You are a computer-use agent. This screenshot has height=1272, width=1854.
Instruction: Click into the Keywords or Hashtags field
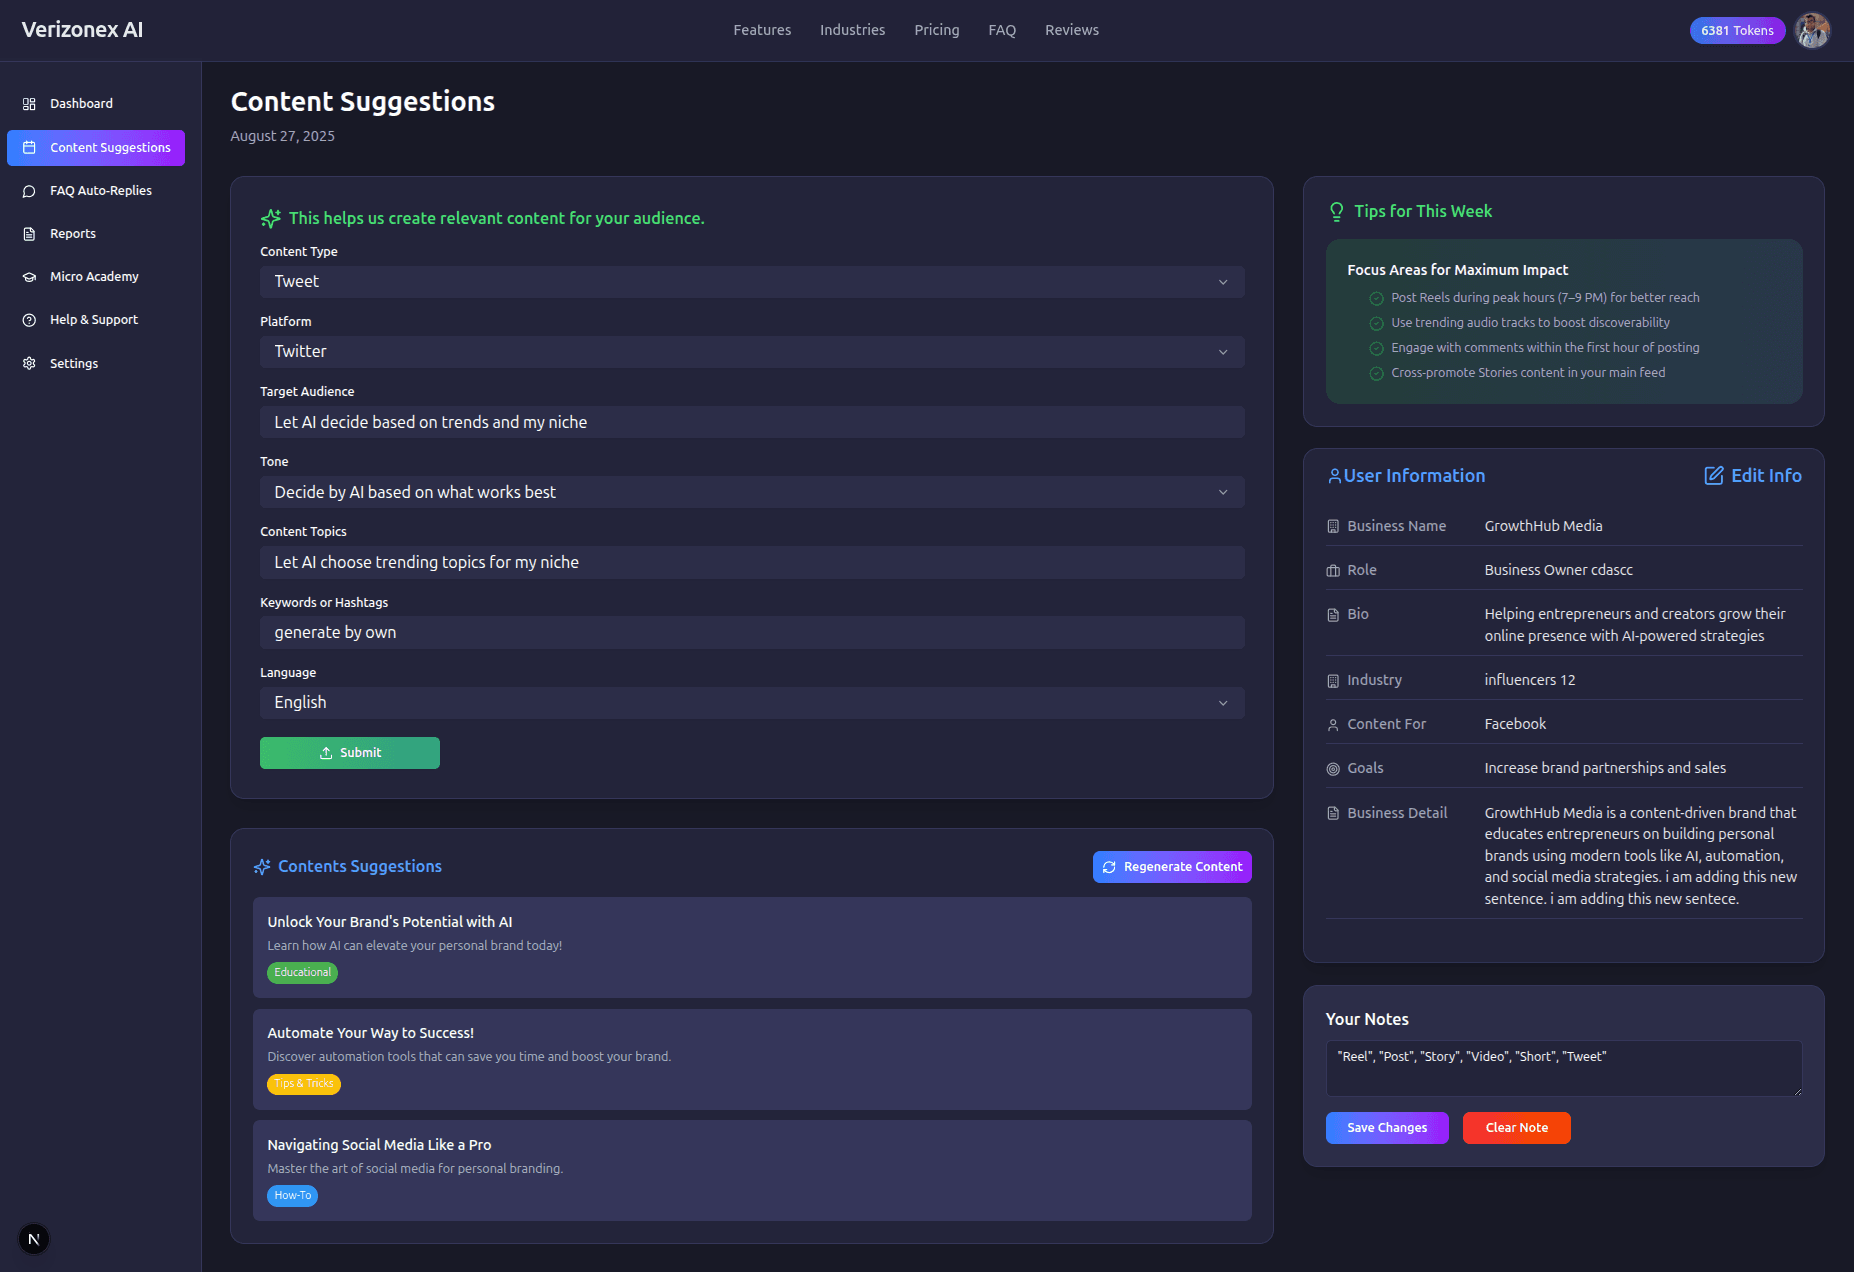pos(751,633)
